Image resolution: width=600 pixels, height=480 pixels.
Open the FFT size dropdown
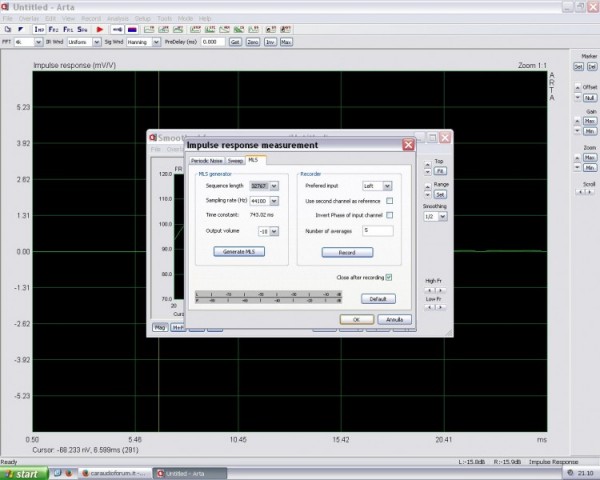(38, 42)
